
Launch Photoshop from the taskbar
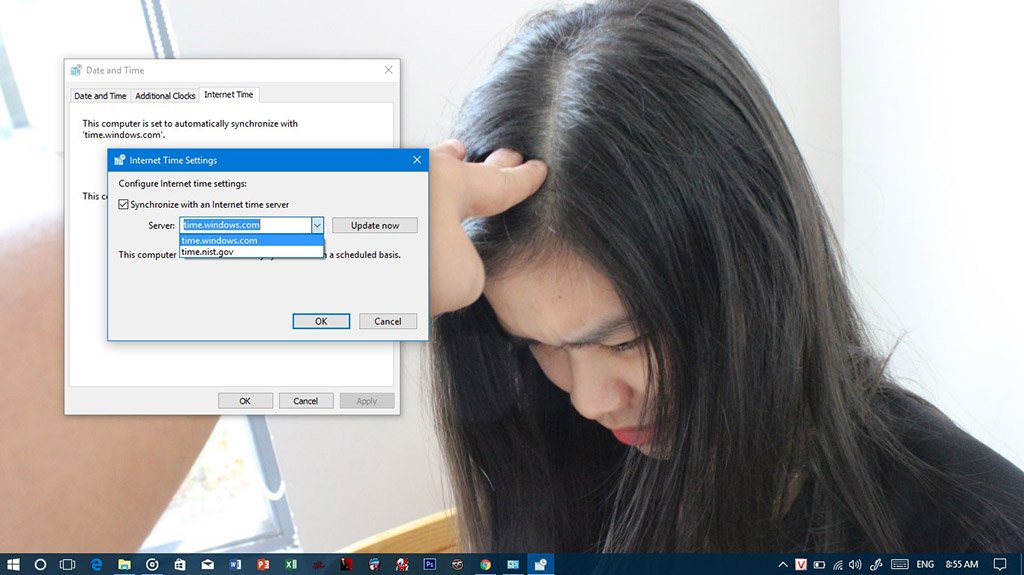tap(430, 565)
